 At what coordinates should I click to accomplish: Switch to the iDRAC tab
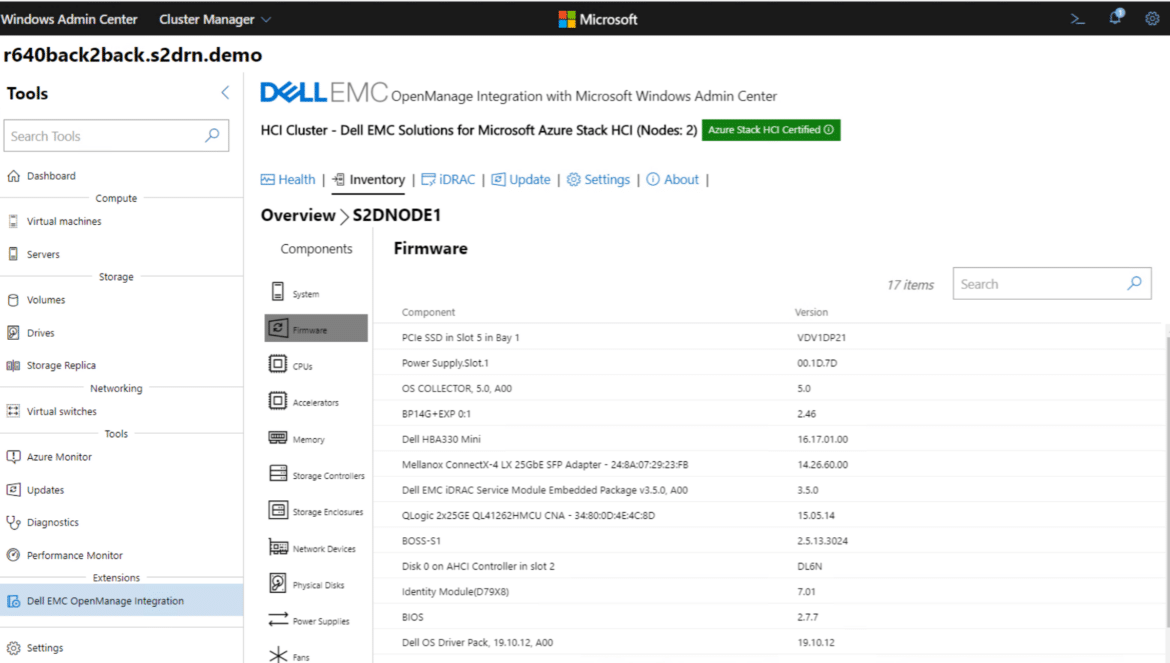tap(448, 180)
